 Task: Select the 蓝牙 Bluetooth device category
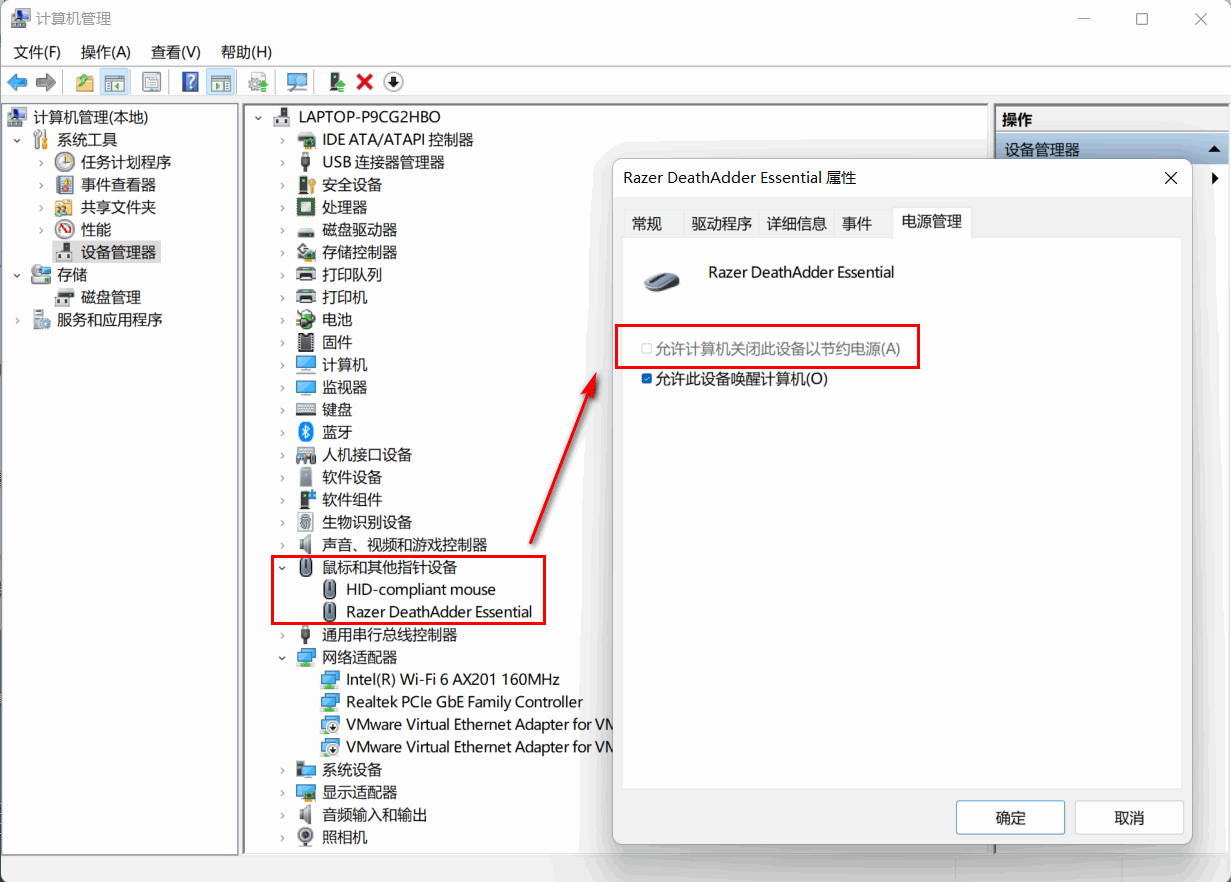point(337,432)
